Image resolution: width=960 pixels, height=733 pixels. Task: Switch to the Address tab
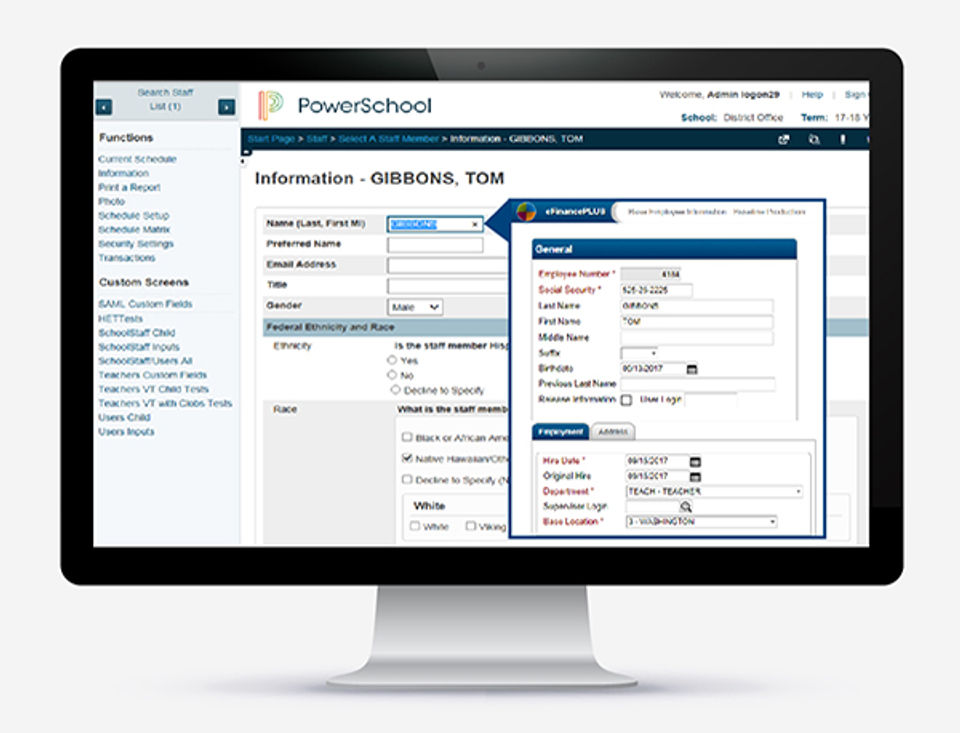(613, 432)
